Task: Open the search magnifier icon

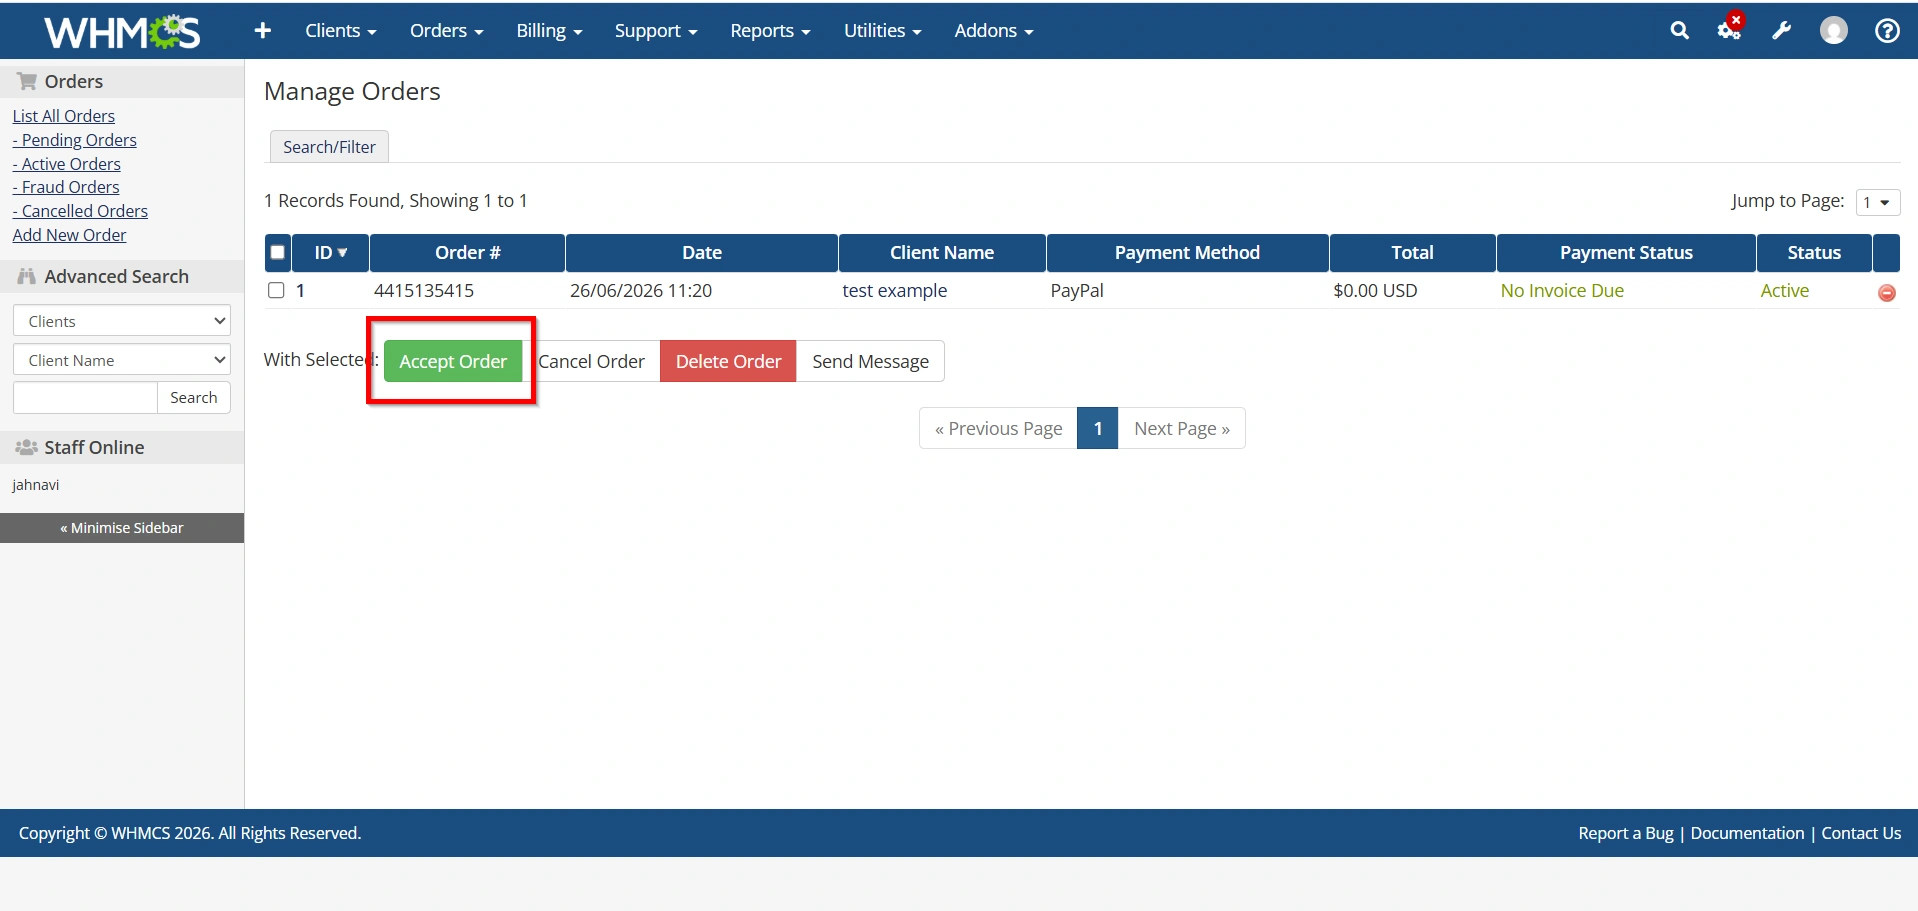Action: click(x=1679, y=31)
